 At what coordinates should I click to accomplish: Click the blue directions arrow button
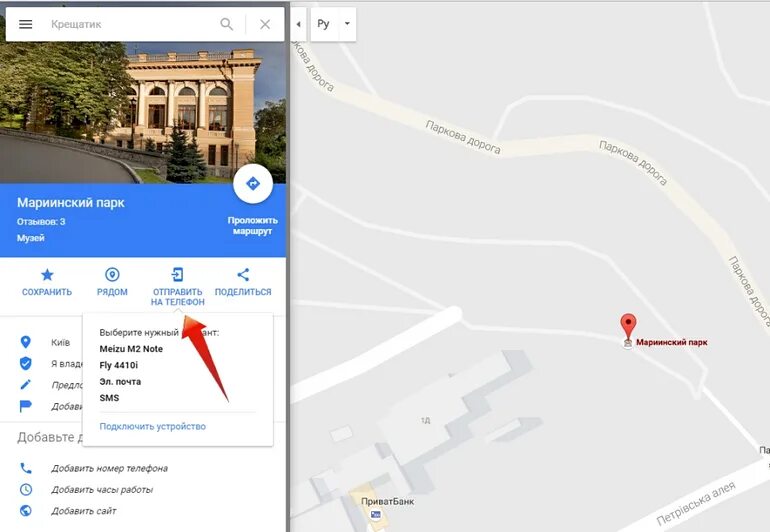[x=253, y=184]
